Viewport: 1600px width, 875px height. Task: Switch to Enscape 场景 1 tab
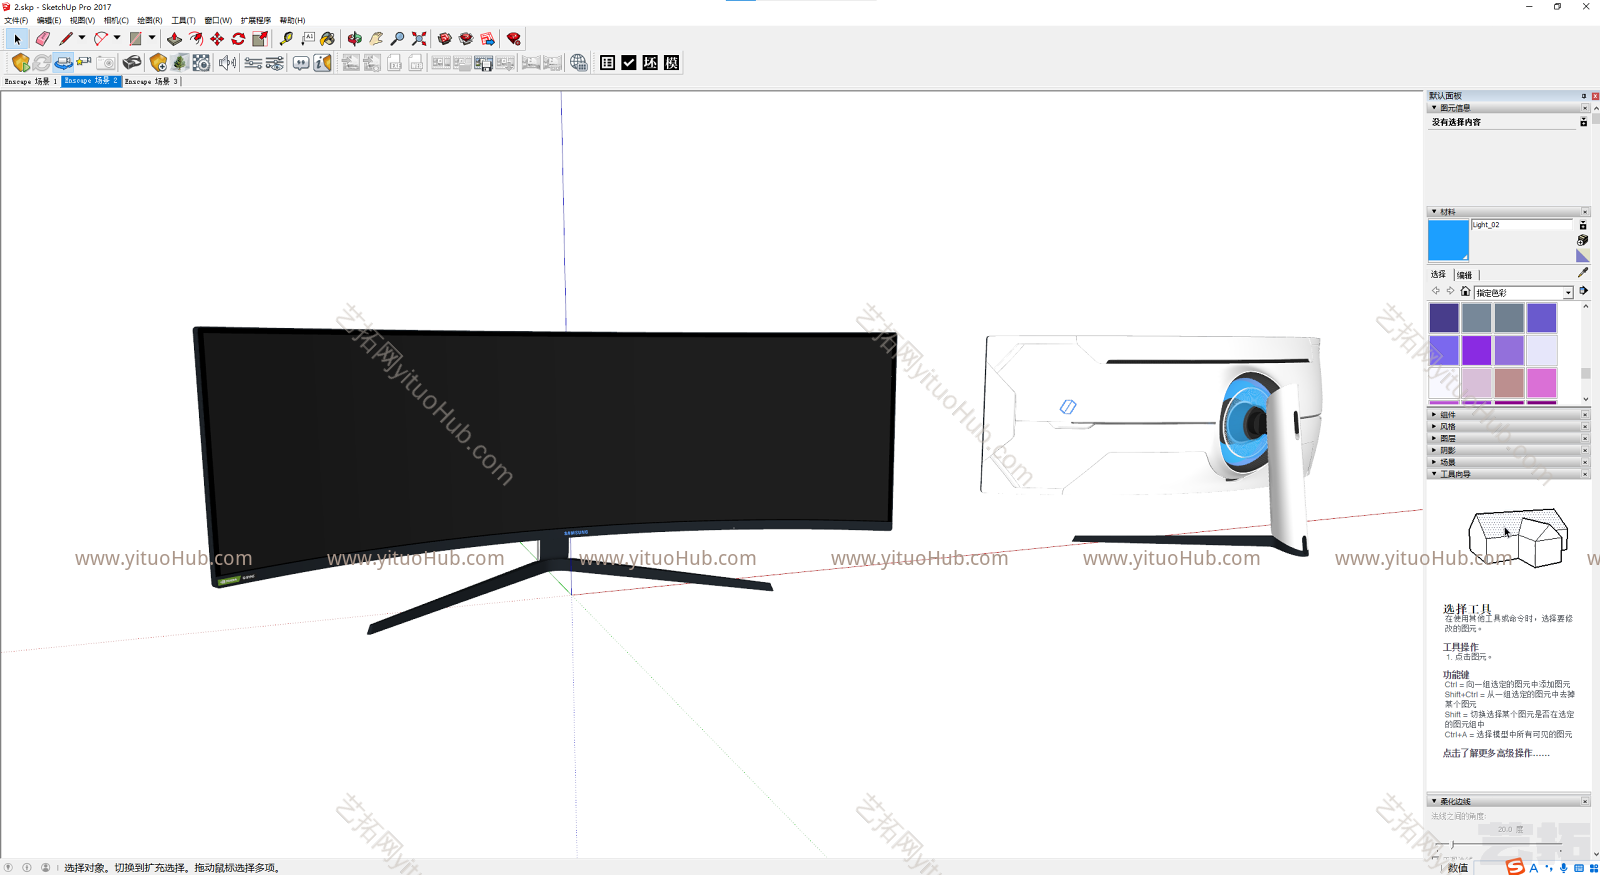pos(31,81)
